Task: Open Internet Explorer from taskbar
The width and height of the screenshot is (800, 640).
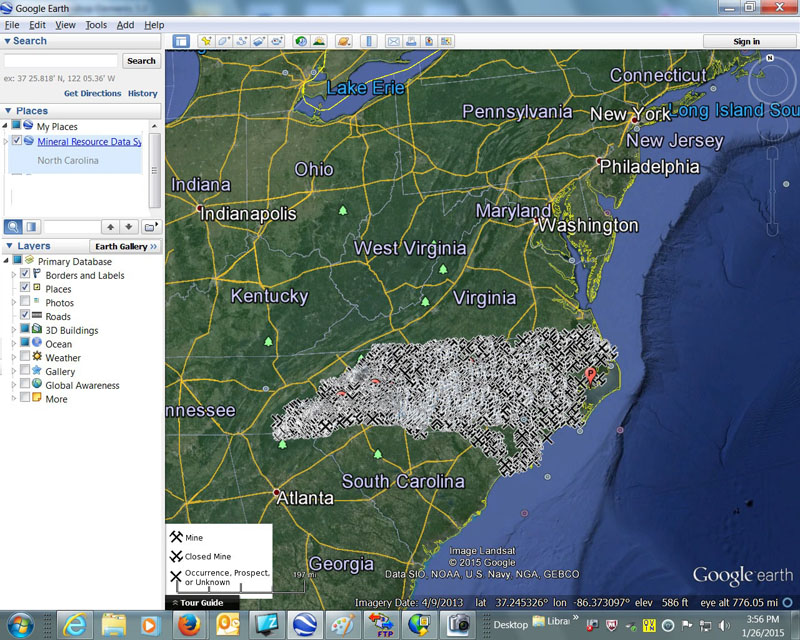Action: click(74, 625)
